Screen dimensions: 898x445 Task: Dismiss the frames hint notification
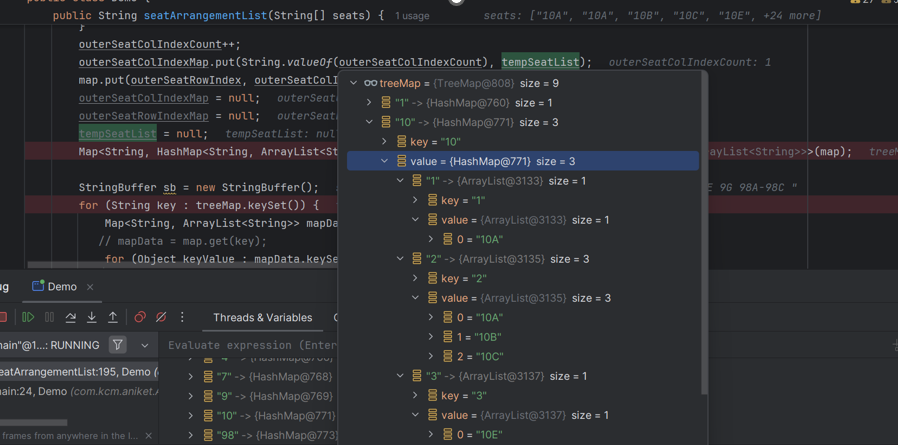coord(148,436)
